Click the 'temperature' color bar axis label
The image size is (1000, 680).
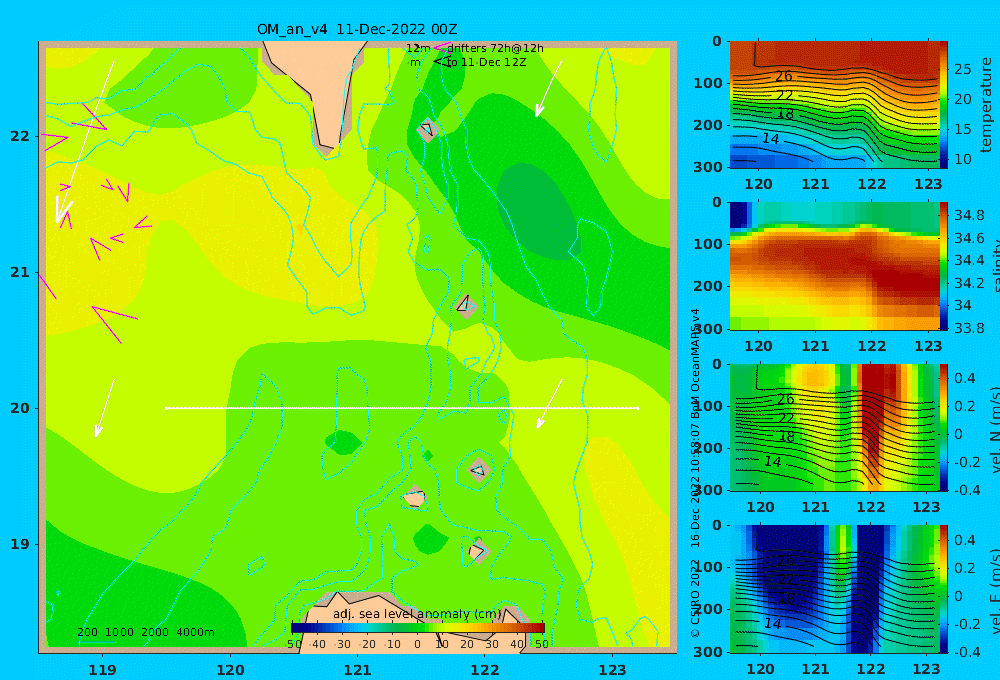[987, 105]
